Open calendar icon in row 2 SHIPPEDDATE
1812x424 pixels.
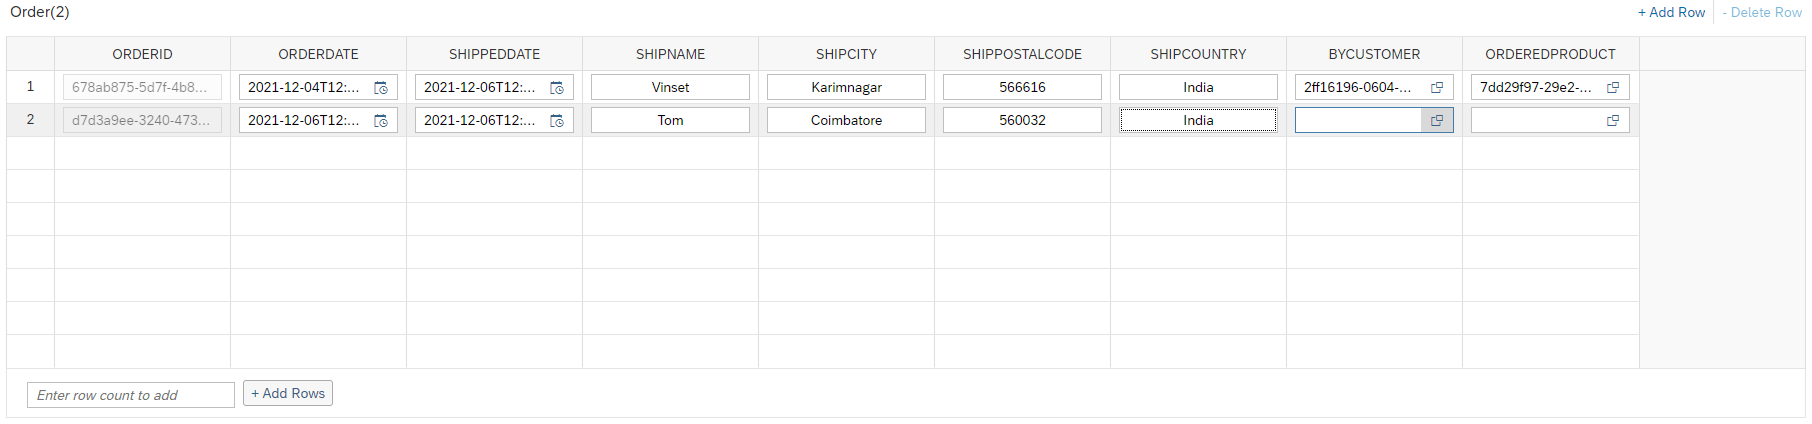tap(557, 121)
